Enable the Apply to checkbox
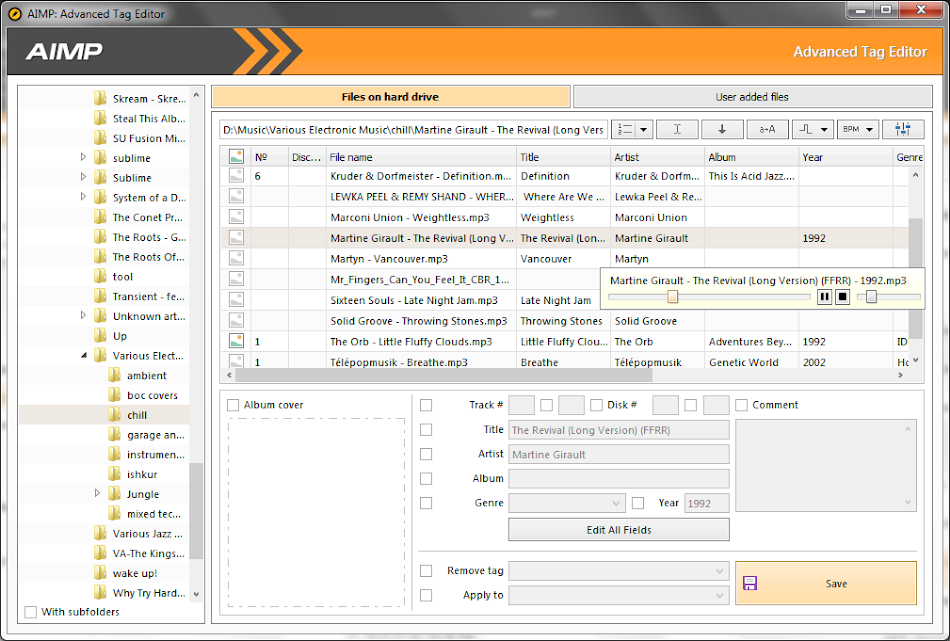The height and width of the screenshot is (641, 950). click(x=426, y=595)
